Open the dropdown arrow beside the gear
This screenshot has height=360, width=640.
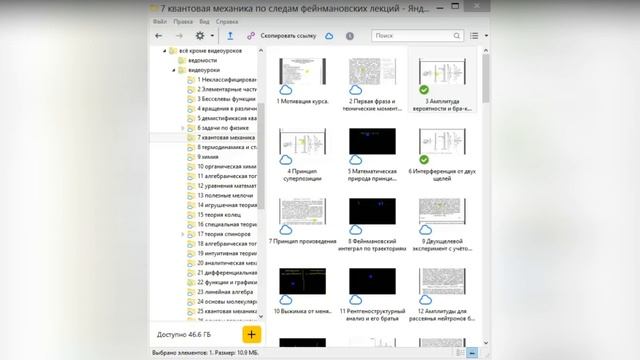[212, 36]
